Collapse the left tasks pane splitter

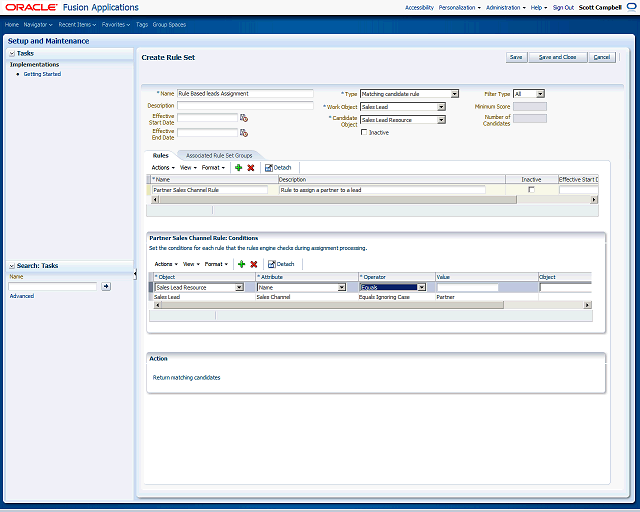pos(135,274)
